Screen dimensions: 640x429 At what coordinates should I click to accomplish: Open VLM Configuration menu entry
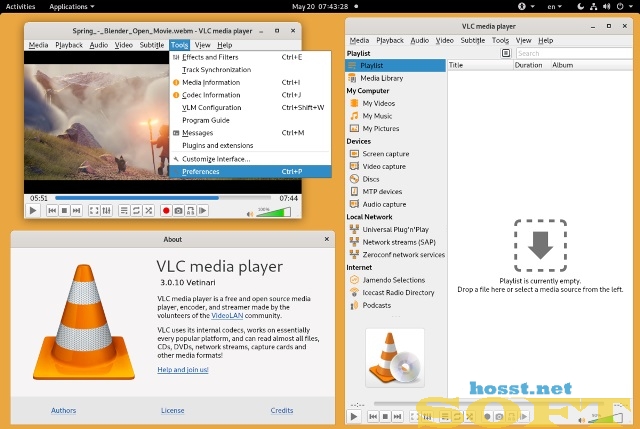pos(250,108)
